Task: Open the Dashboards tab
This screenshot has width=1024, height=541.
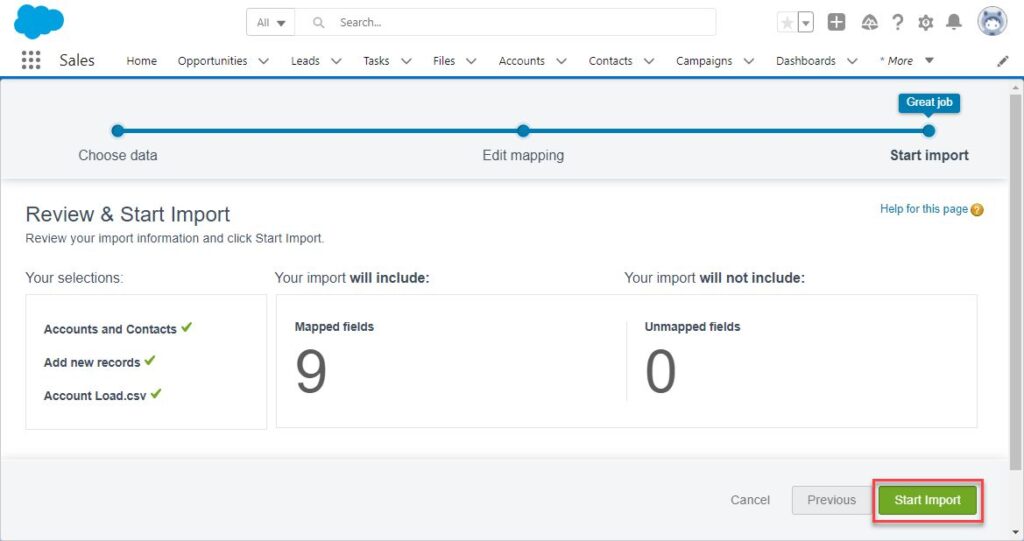Action: (x=805, y=61)
